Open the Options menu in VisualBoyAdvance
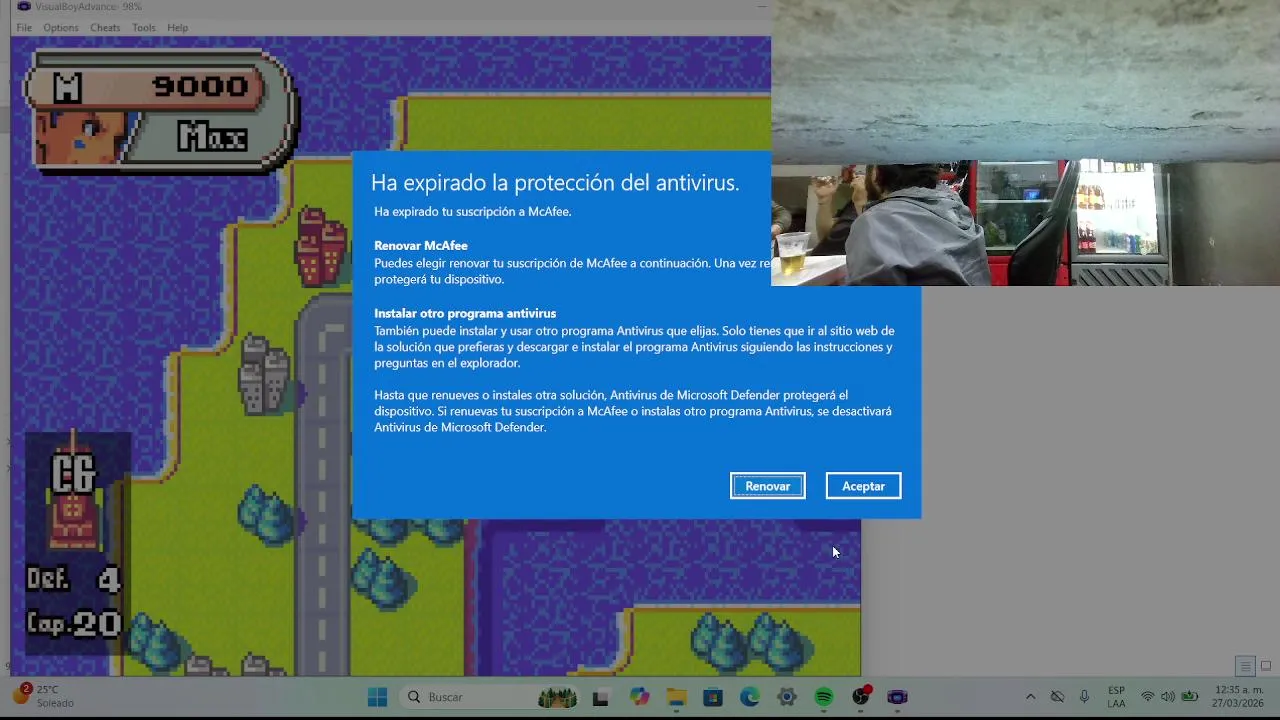Image resolution: width=1280 pixels, height=720 pixels. pos(60,28)
